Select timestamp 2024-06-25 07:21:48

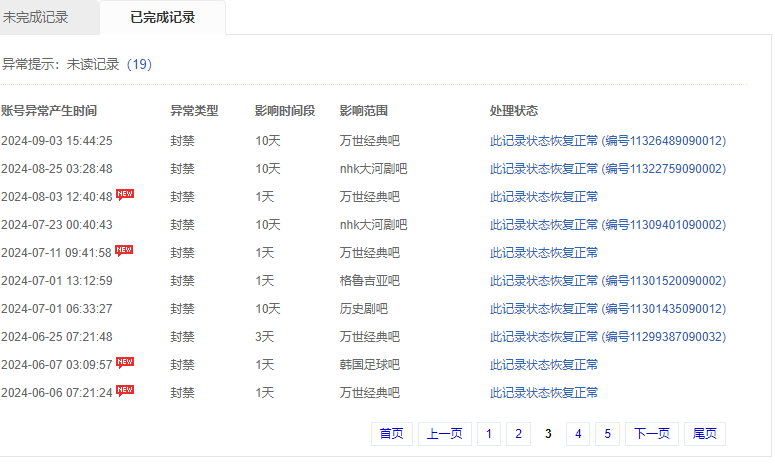point(57,337)
